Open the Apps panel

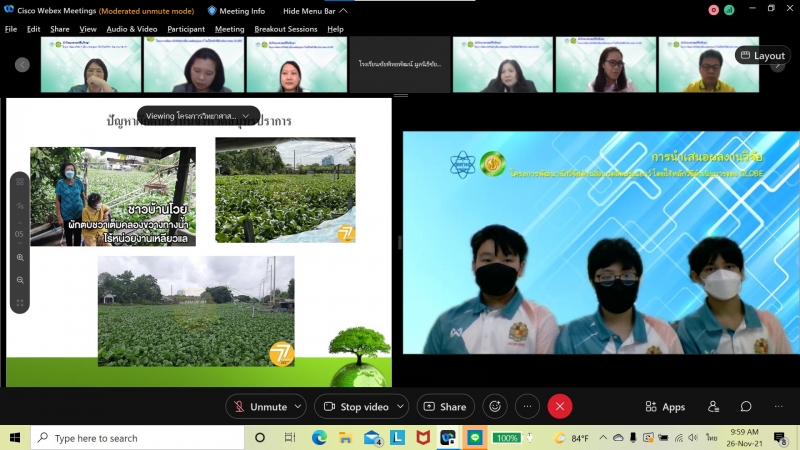pos(665,407)
